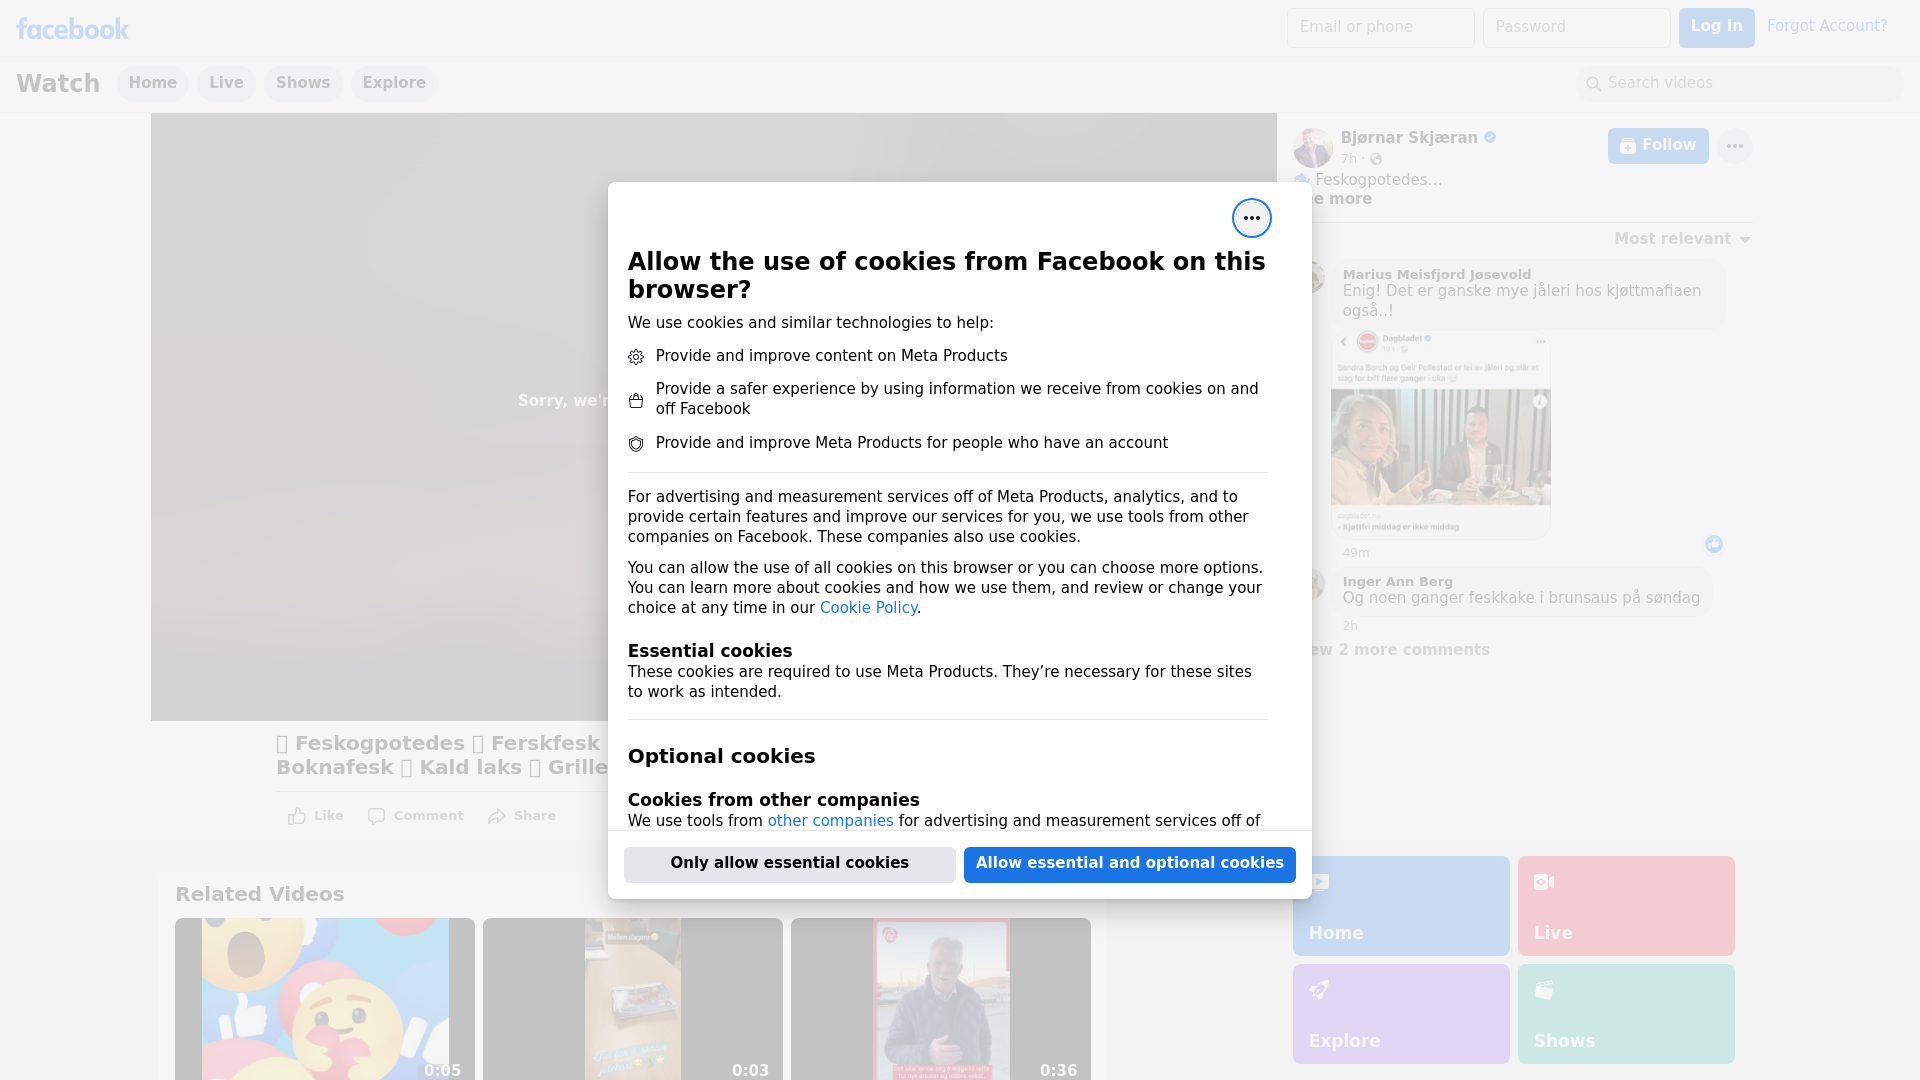Screen dimensions: 1920x1080
Task: Click the thumbs-up Like icon under video
Action: click(x=297, y=816)
